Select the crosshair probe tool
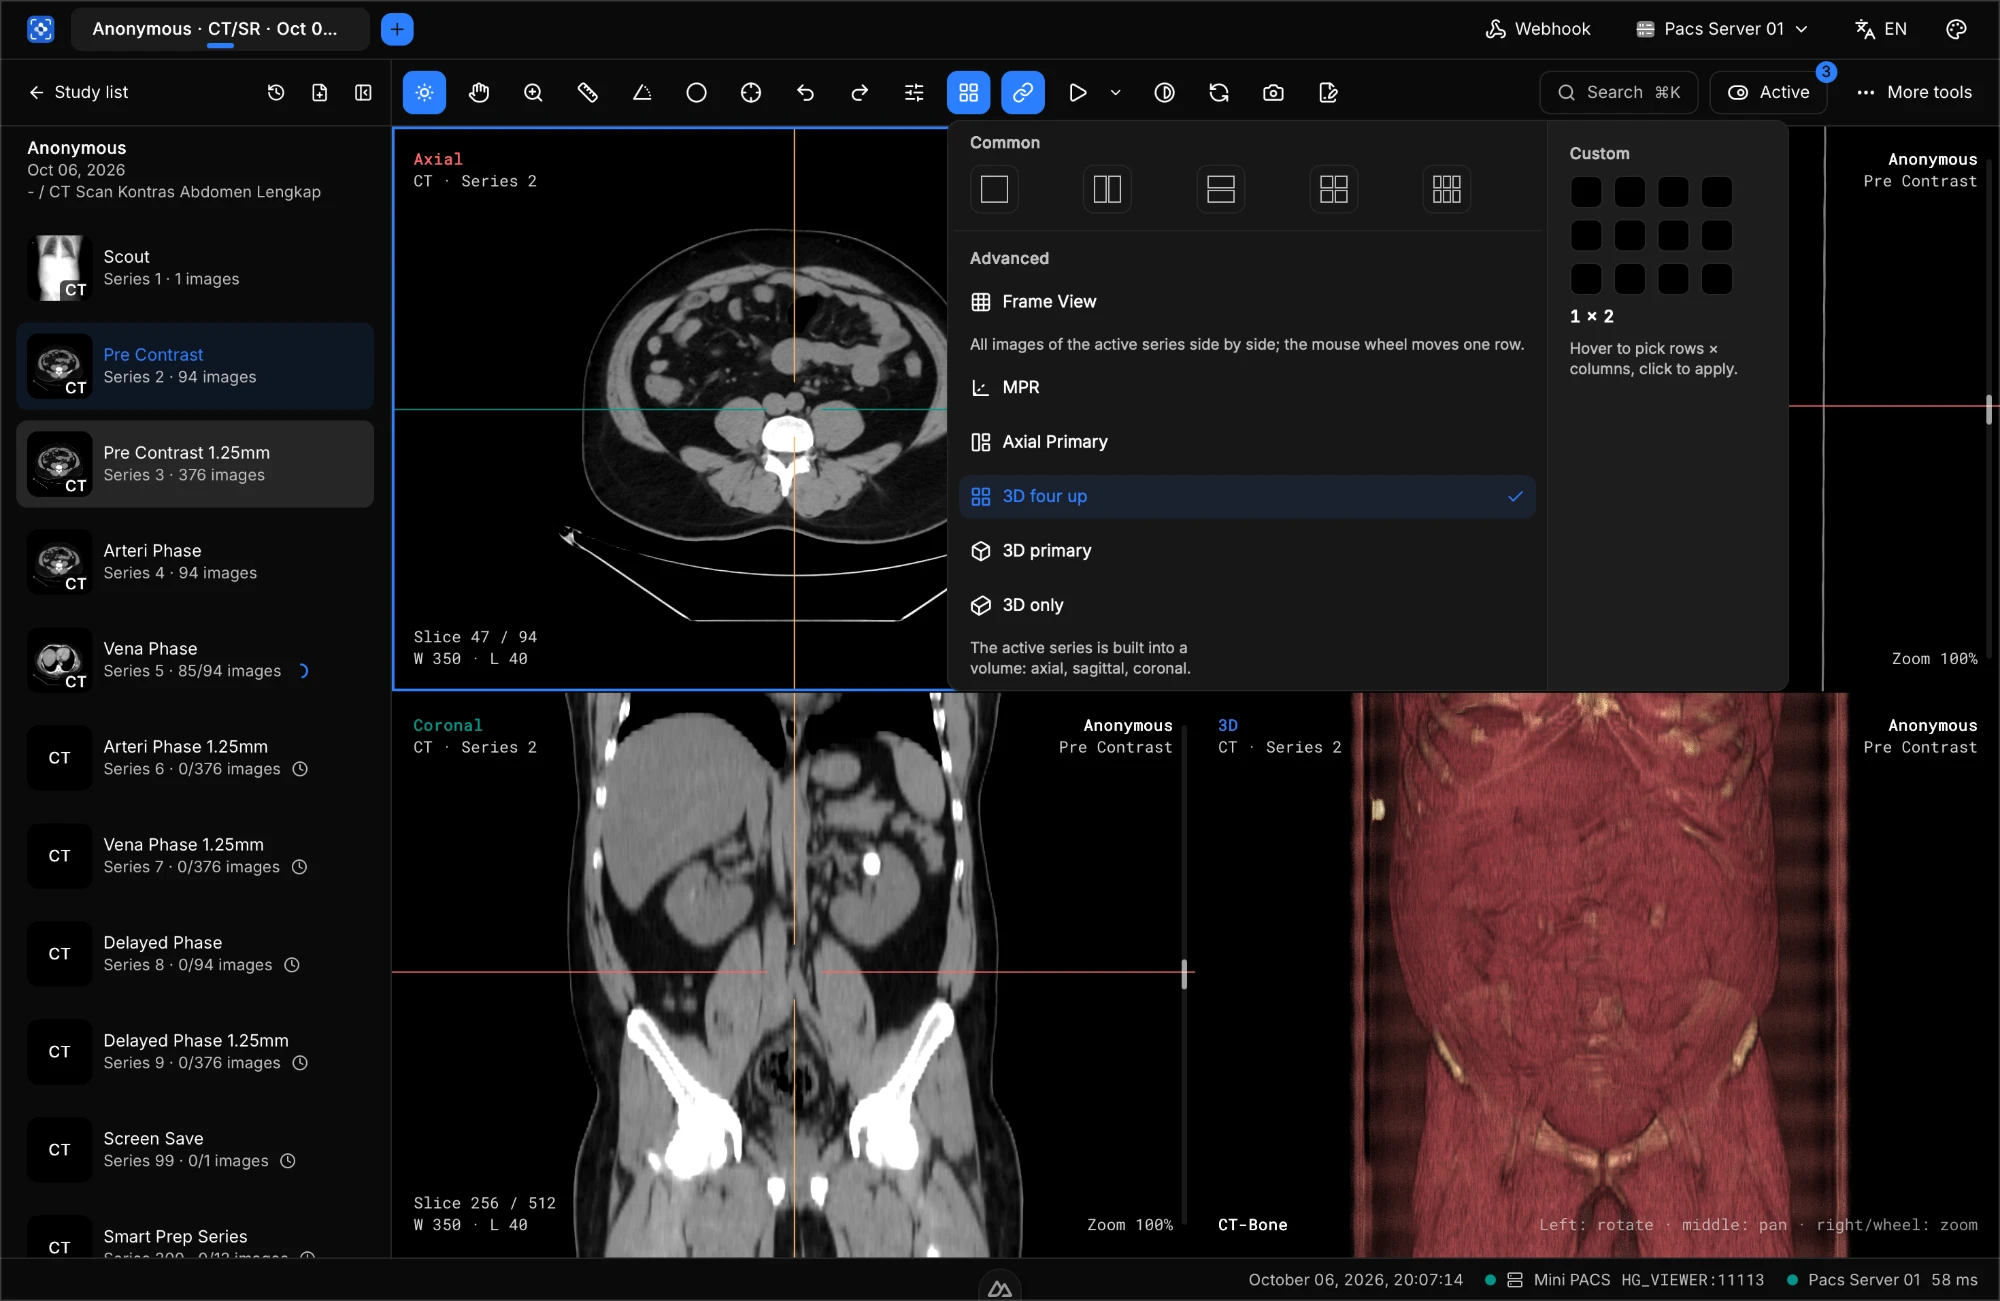Image resolution: width=2000 pixels, height=1301 pixels. [x=751, y=93]
